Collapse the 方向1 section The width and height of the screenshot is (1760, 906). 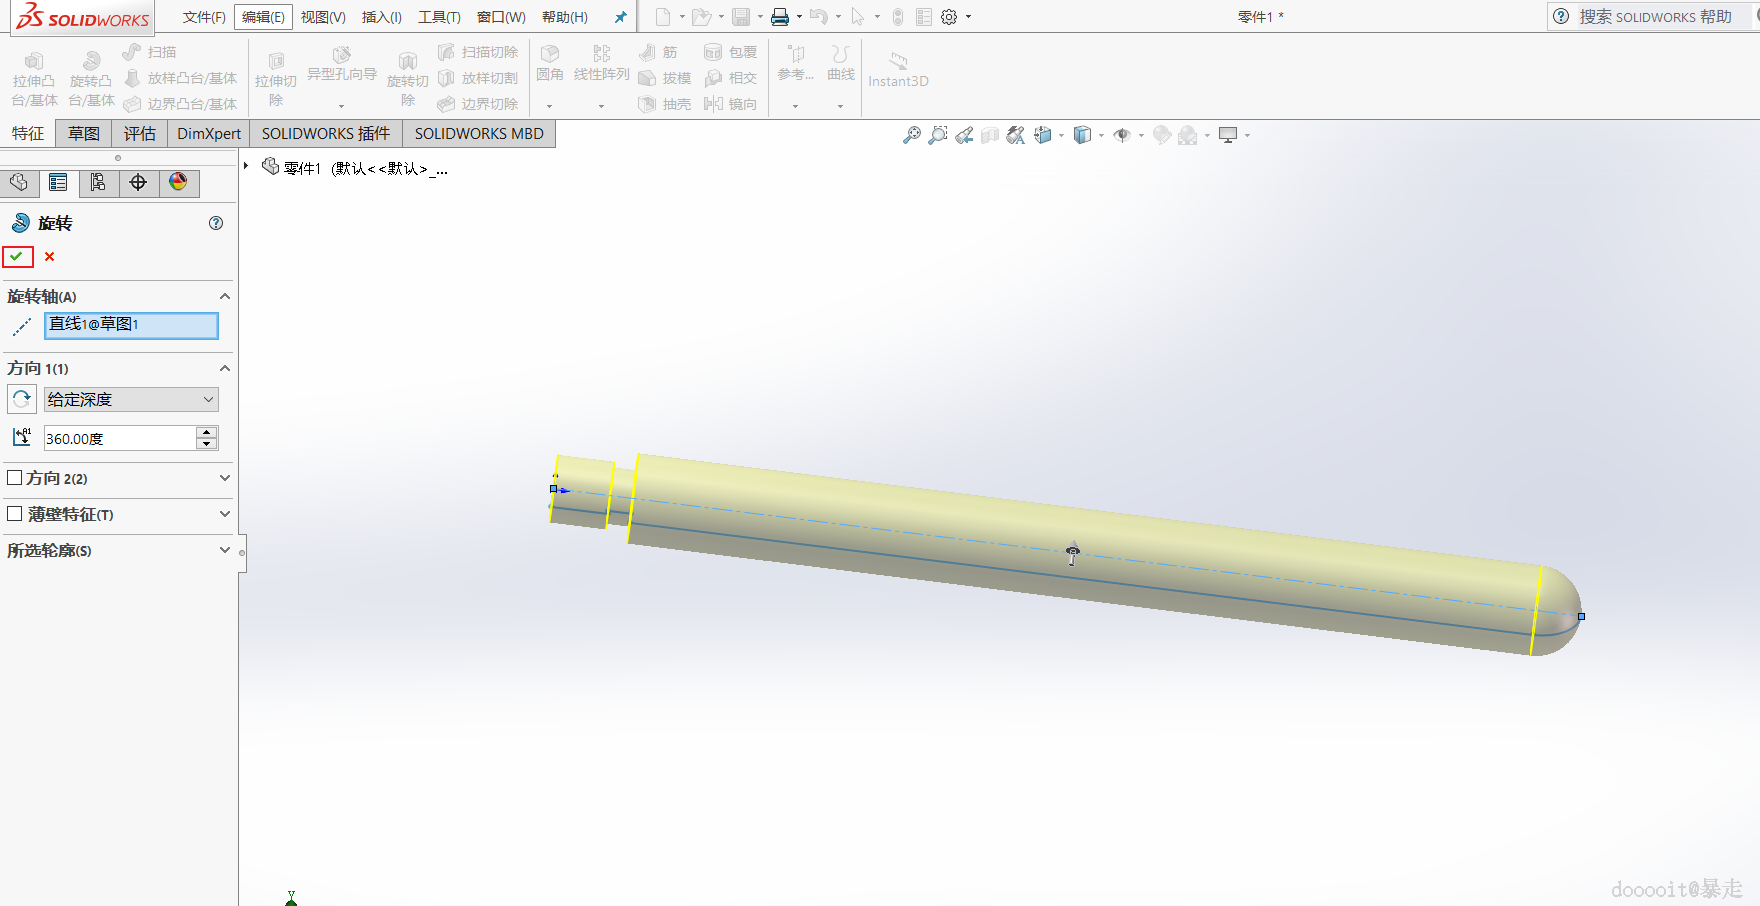click(x=225, y=368)
